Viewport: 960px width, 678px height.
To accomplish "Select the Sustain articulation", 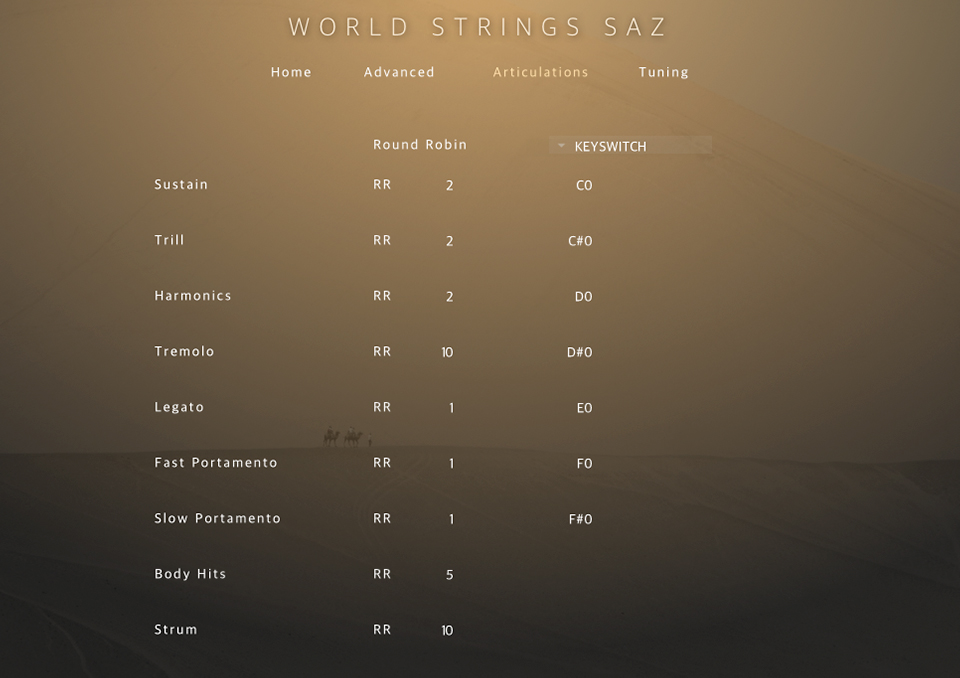I will [181, 184].
